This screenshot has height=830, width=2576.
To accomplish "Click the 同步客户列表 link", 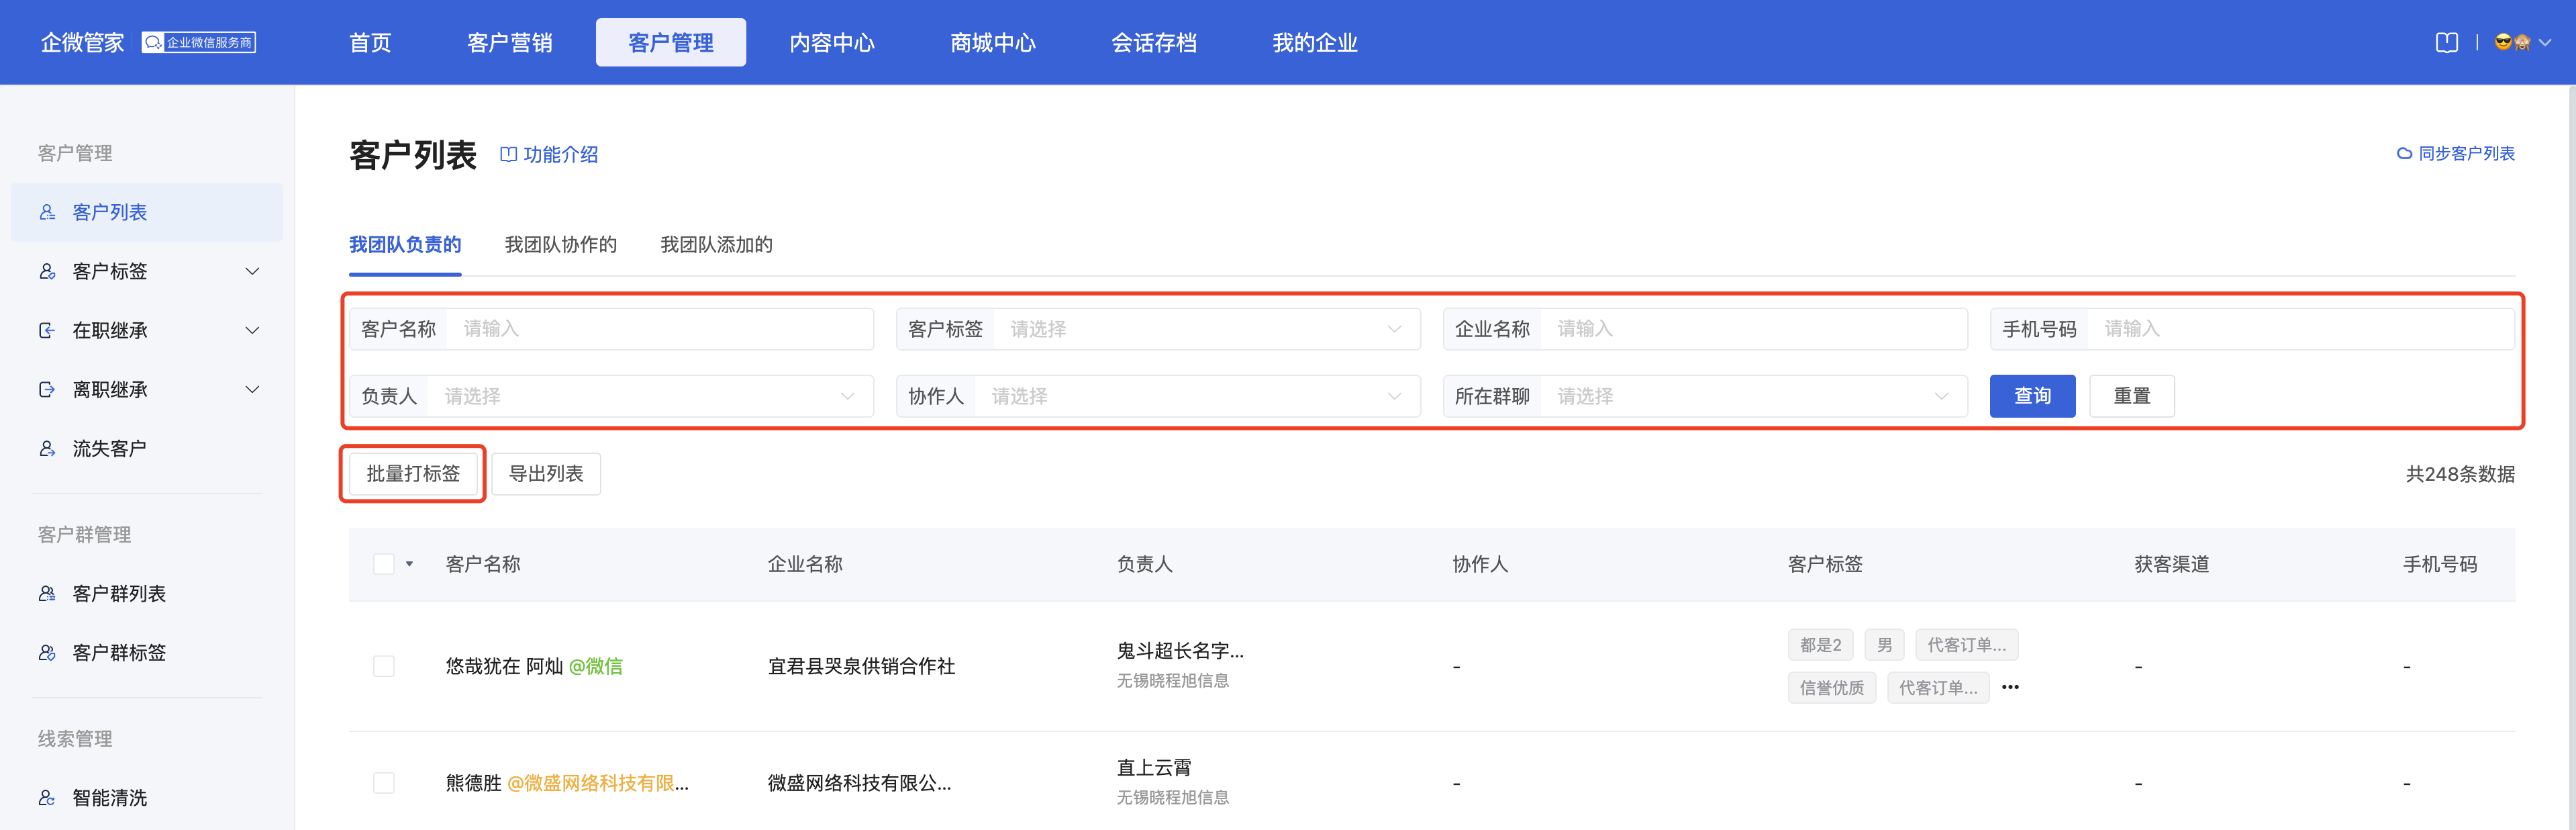I will click(x=2466, y=153).
